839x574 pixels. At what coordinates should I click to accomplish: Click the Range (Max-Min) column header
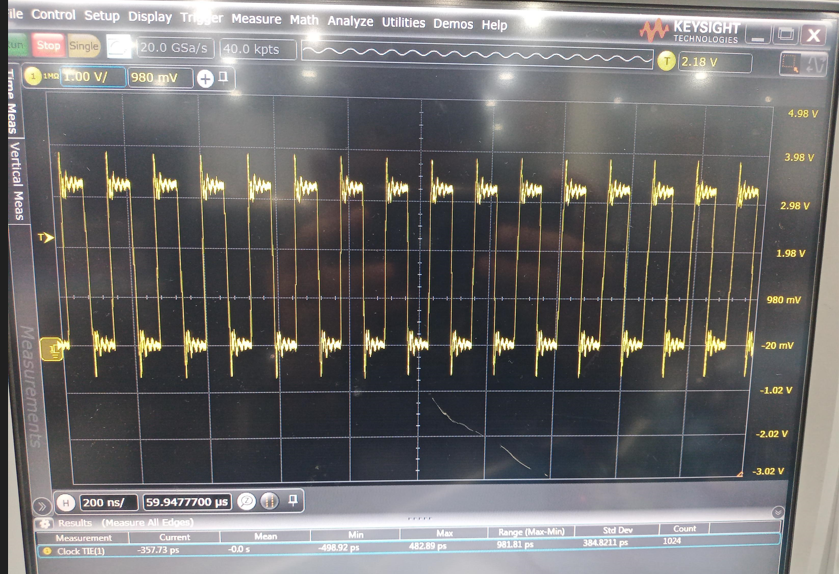coord(531,532)
